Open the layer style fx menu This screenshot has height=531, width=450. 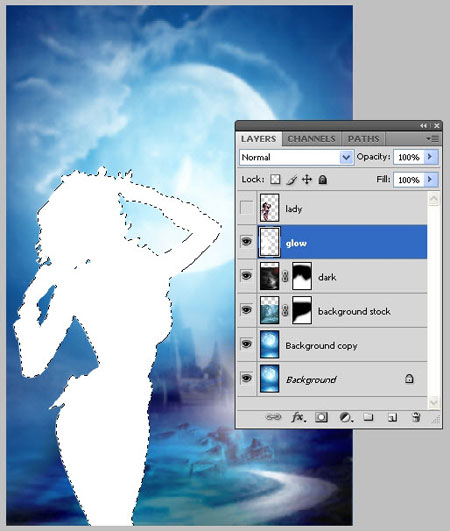pos(298,417)
